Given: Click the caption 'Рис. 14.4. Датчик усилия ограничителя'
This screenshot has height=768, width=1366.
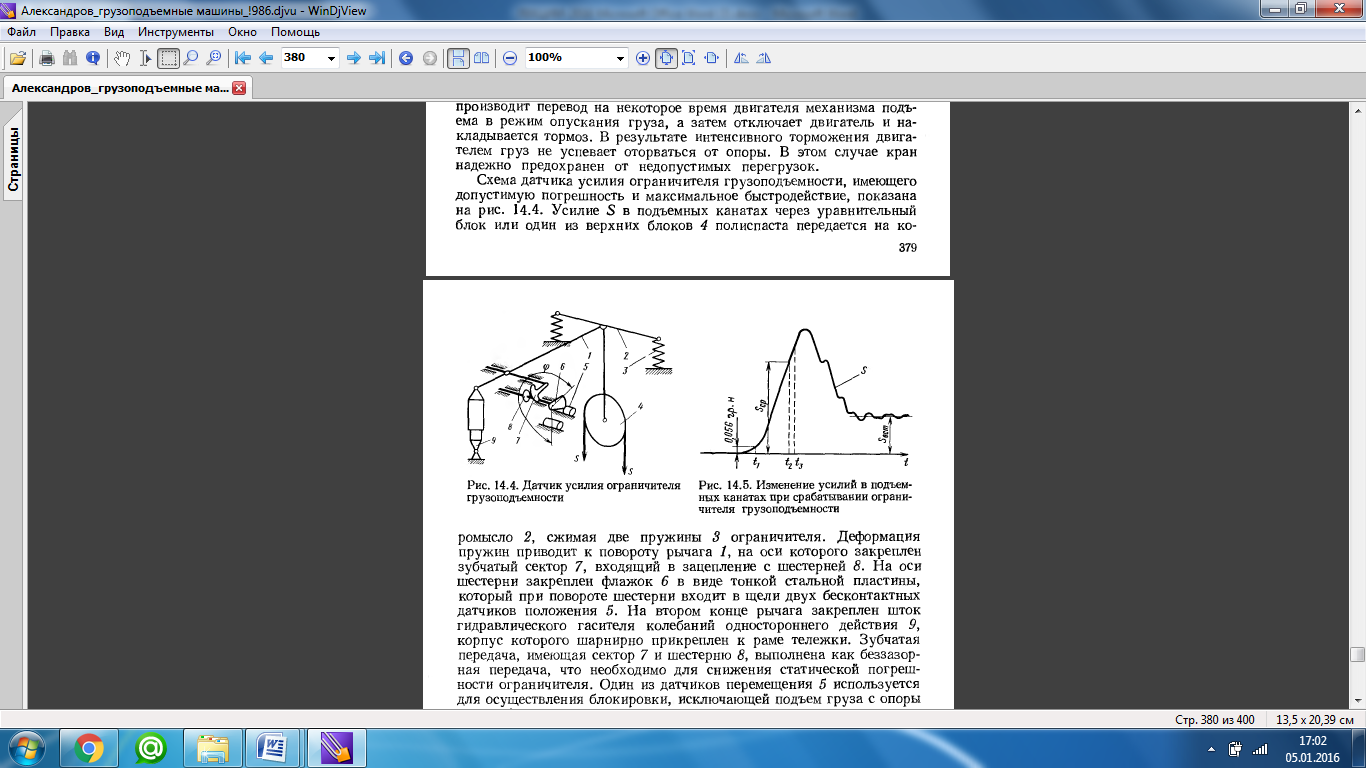Looking at the screenshot, I should pyautogui.click(x=573, y=484).
